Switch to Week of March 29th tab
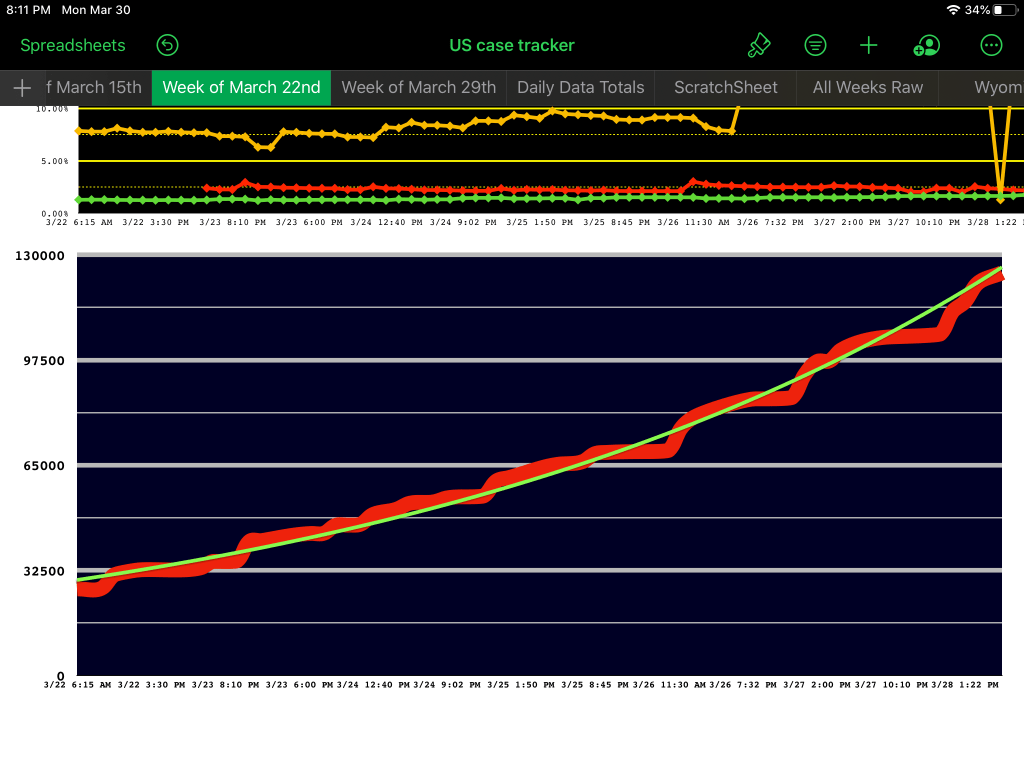This screenshot has width=1024, height=768. pos(418,88)
